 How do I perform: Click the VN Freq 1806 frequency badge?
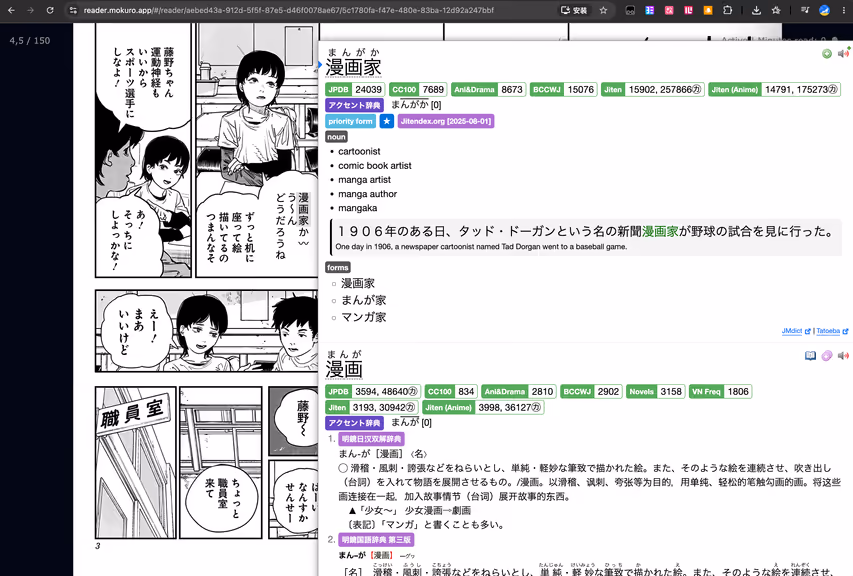(x=720, y=392)
